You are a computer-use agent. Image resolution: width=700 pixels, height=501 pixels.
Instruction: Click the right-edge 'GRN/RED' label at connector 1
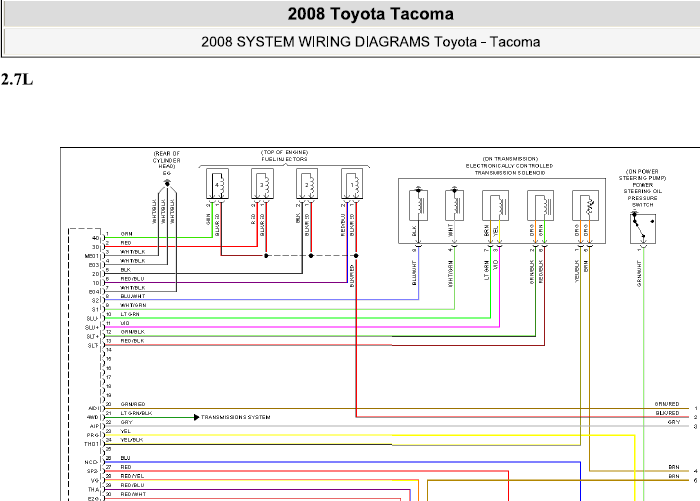point(667,404)
